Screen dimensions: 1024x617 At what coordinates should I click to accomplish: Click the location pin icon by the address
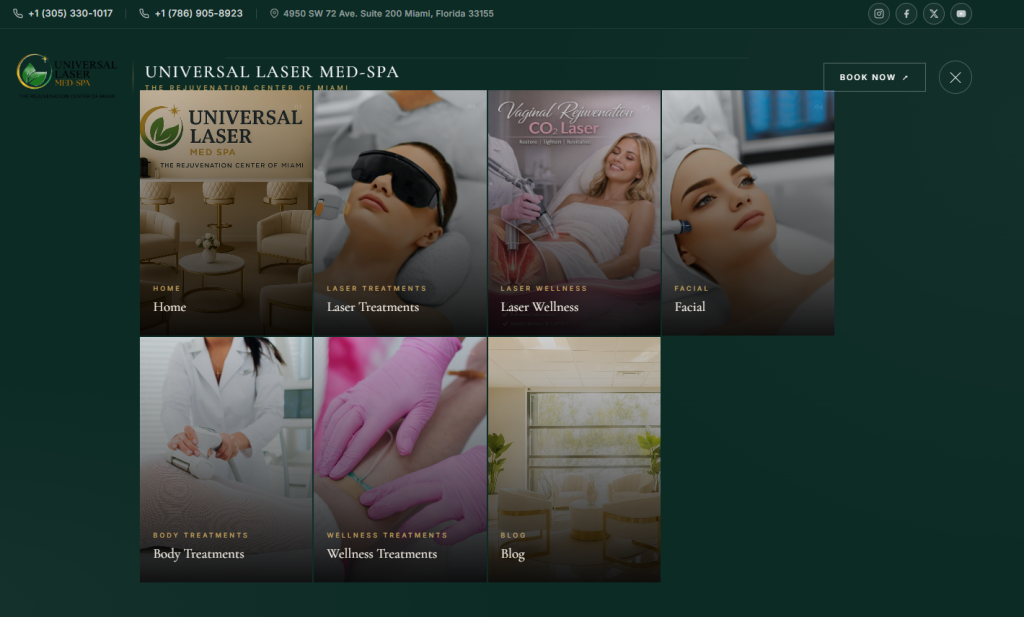click(274, 14)
